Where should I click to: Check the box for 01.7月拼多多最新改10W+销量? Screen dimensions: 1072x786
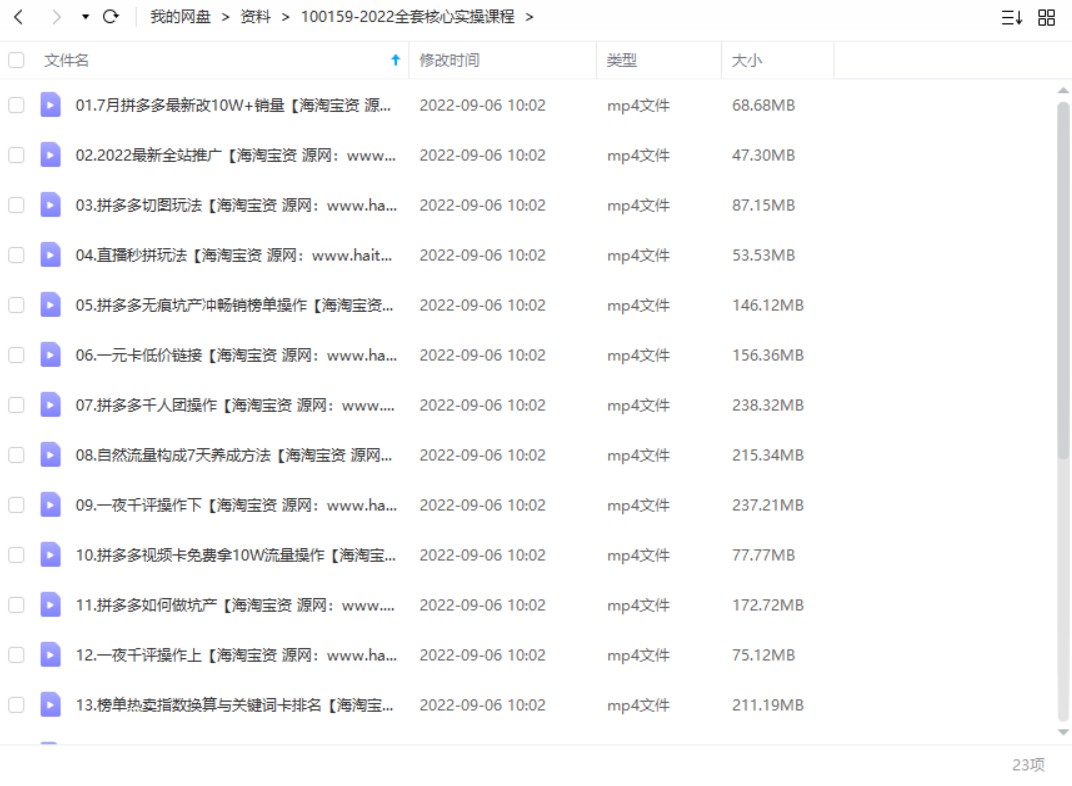coord(16,105)
